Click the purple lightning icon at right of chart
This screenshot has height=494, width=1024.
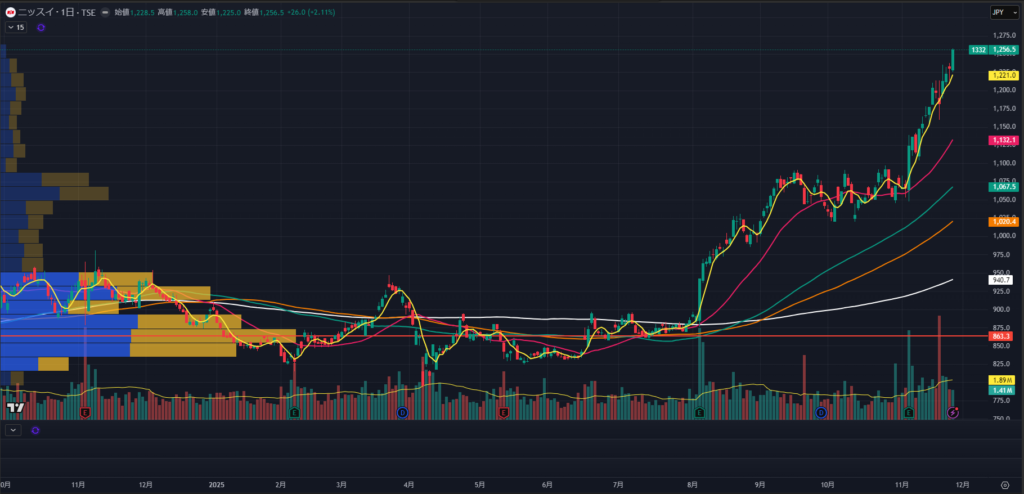tap(953, 411)
